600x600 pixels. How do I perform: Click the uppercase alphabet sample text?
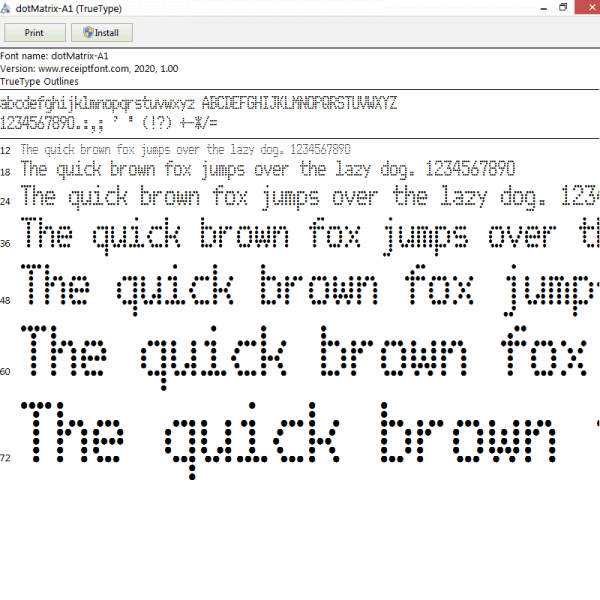click(299, 103)
